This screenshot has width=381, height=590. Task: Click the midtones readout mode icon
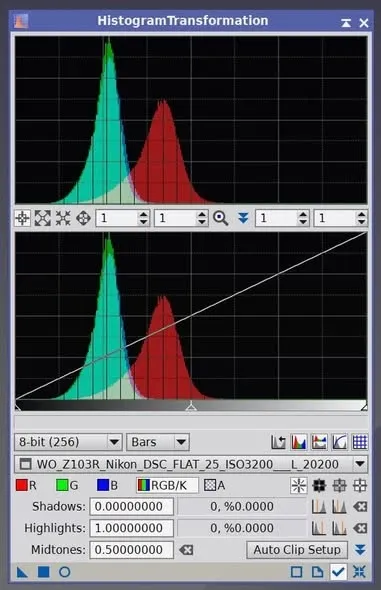[339, 485]
